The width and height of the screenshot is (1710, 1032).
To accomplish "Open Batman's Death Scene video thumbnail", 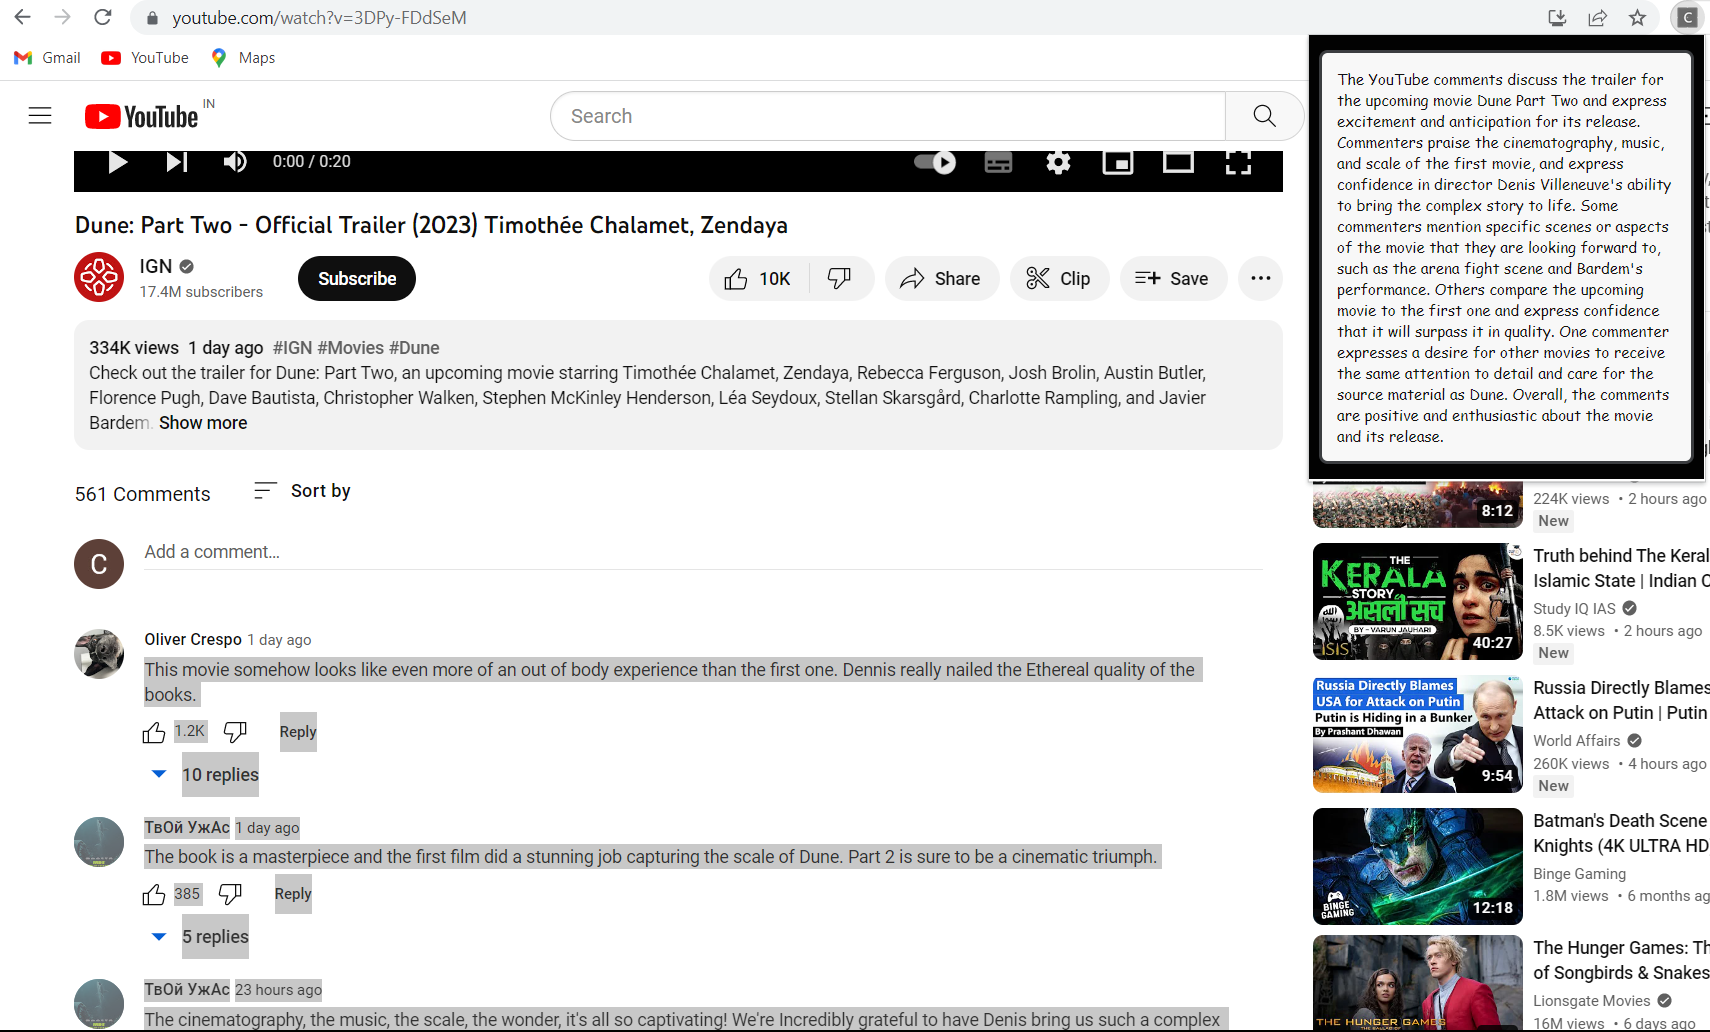I will [x=1417, y=866].
